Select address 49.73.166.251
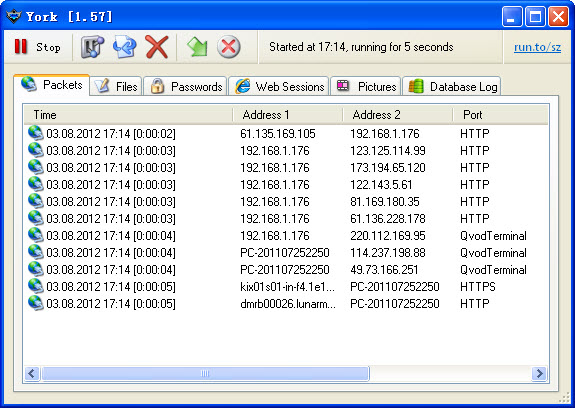 tap(384, 269)
